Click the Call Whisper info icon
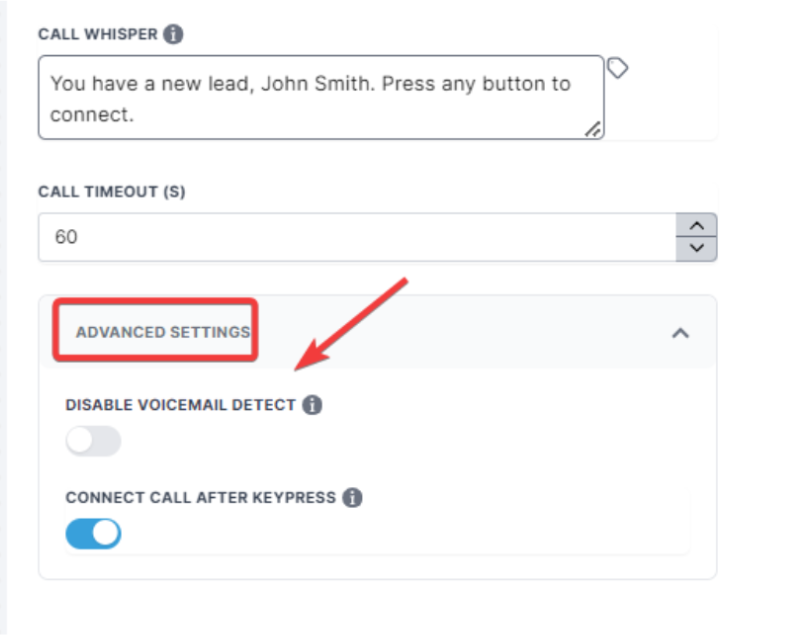This screenshot has width=794, height=644. [x=173, y=34]
